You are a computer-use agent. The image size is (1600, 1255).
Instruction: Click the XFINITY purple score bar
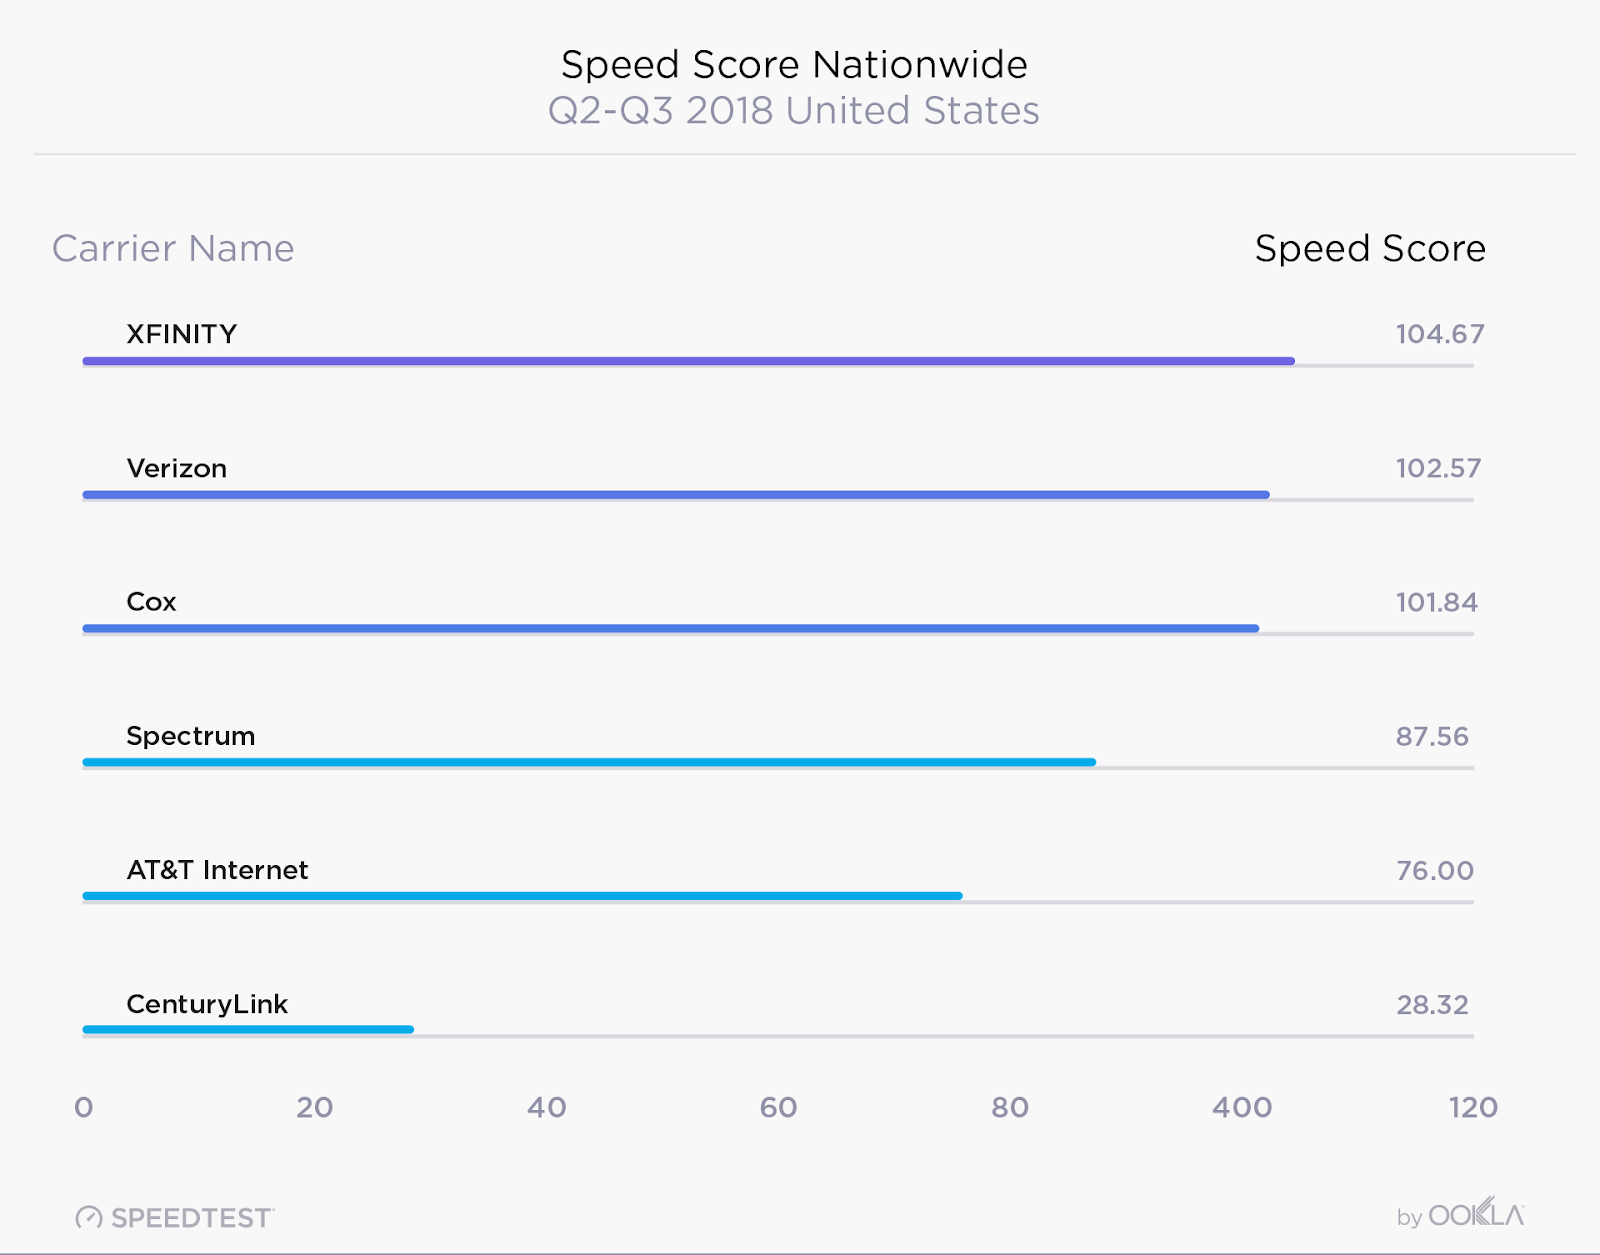click(689, 361)
